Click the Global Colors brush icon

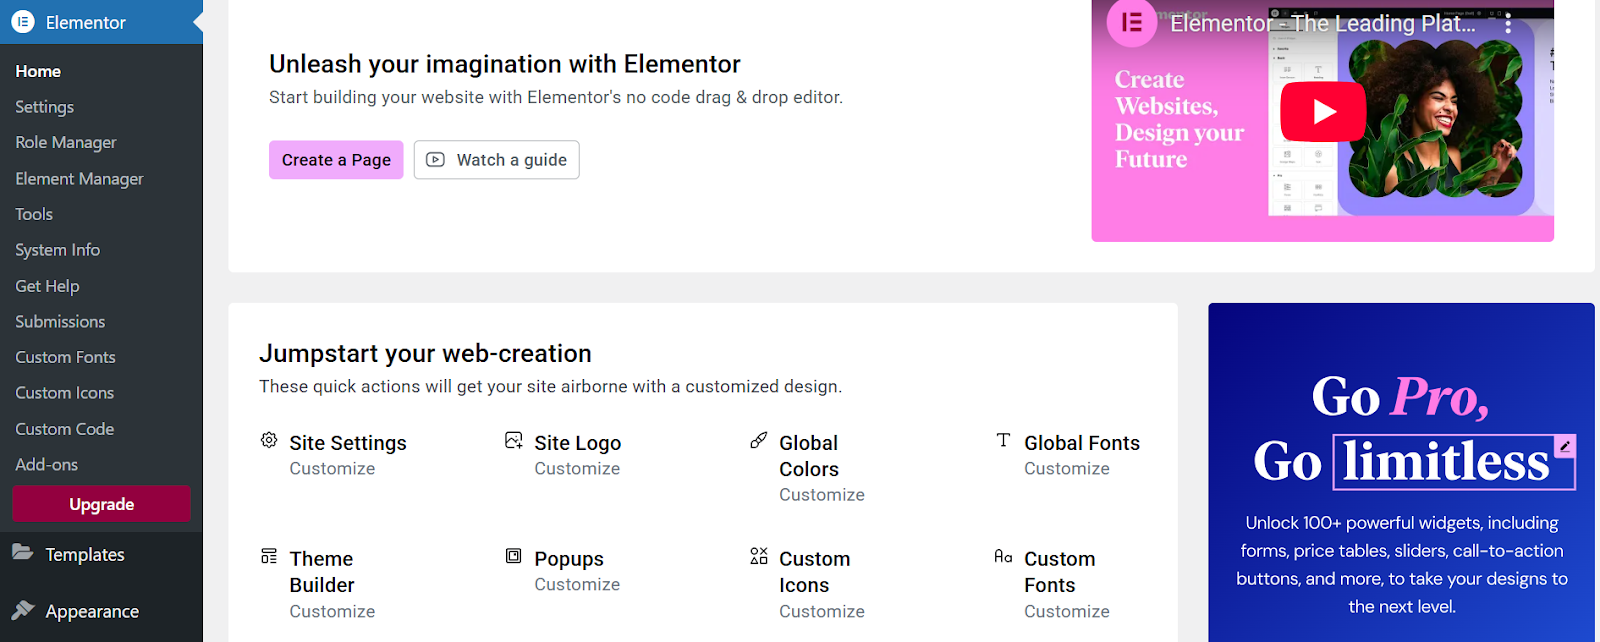tap(759, 440)
